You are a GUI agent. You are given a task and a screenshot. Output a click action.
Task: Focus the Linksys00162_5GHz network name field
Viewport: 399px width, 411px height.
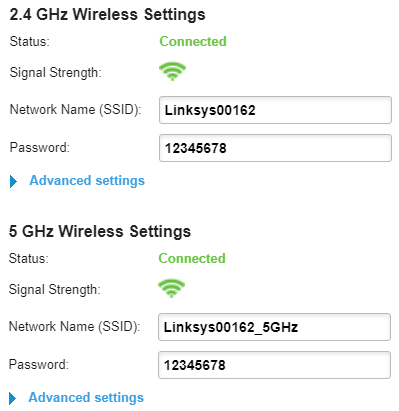pyautogui.click(x=274, y=327)
